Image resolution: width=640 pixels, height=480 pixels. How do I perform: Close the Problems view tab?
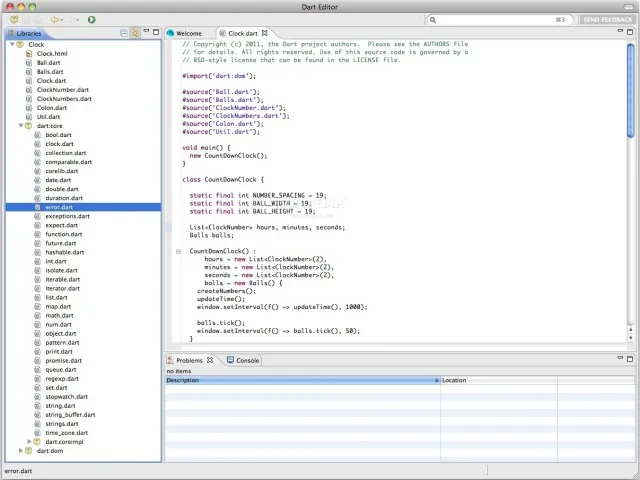210,360
